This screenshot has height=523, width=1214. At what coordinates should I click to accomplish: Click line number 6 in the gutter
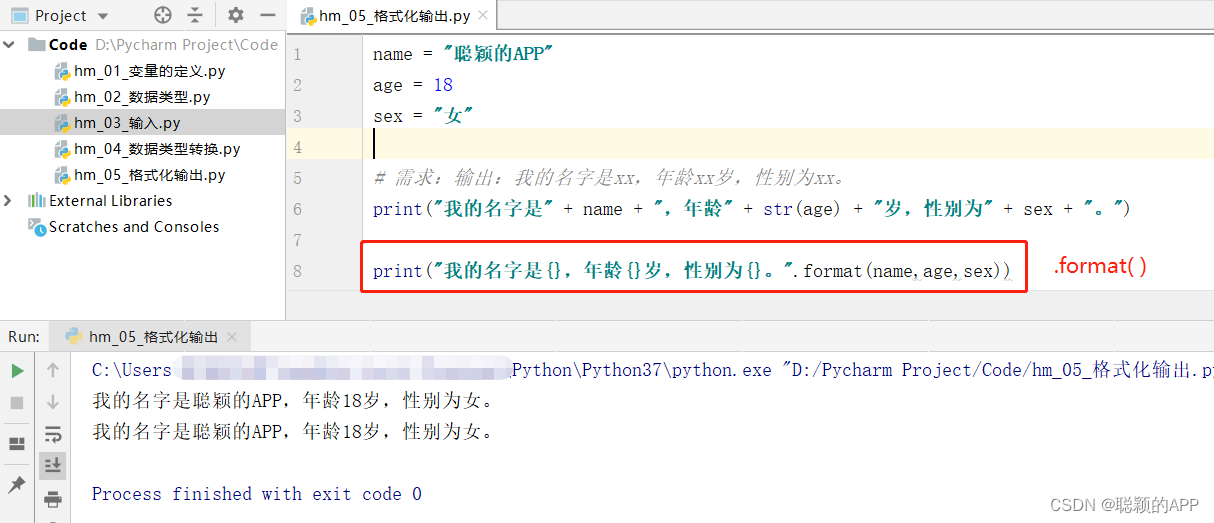(x=297, y=209)
